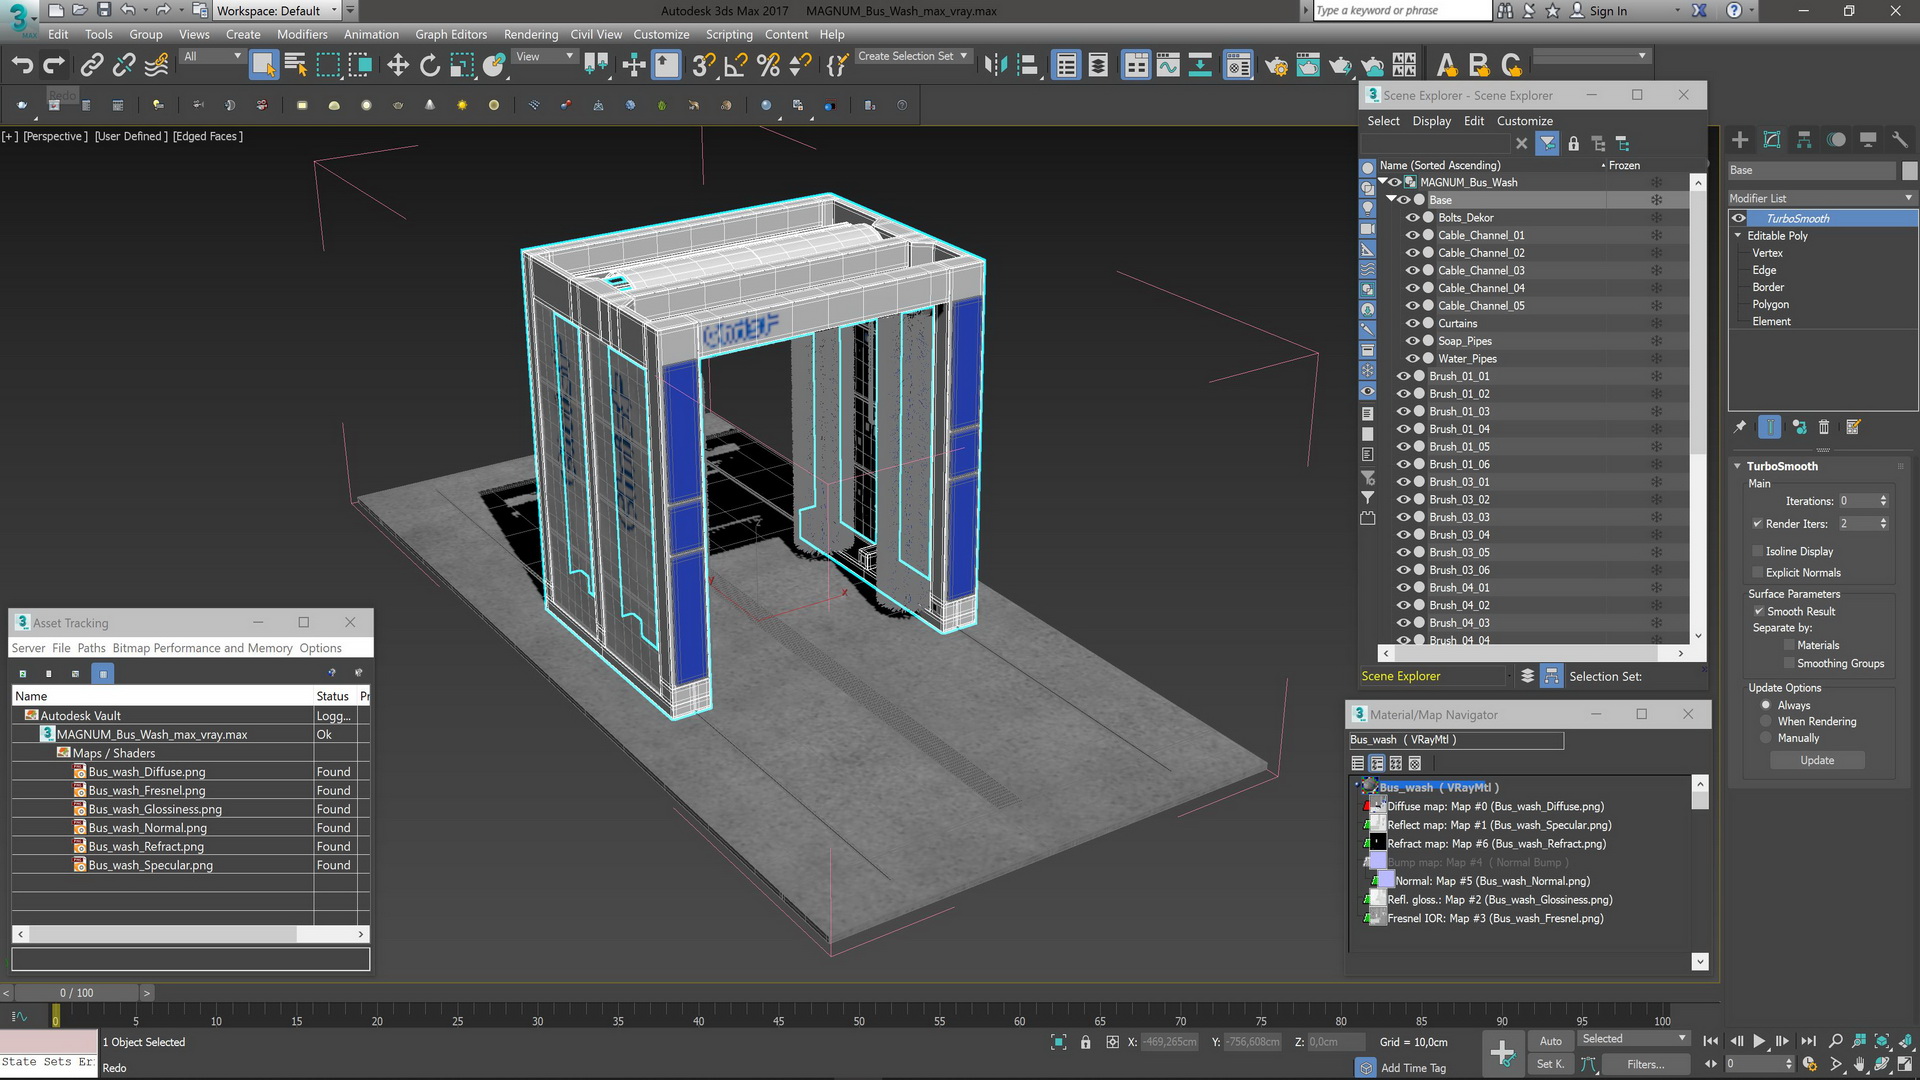Image resolution: width=1920 pixels, height=1080 pixels.
Task: Click the Redo arrow icon
Action: point(54,66)
